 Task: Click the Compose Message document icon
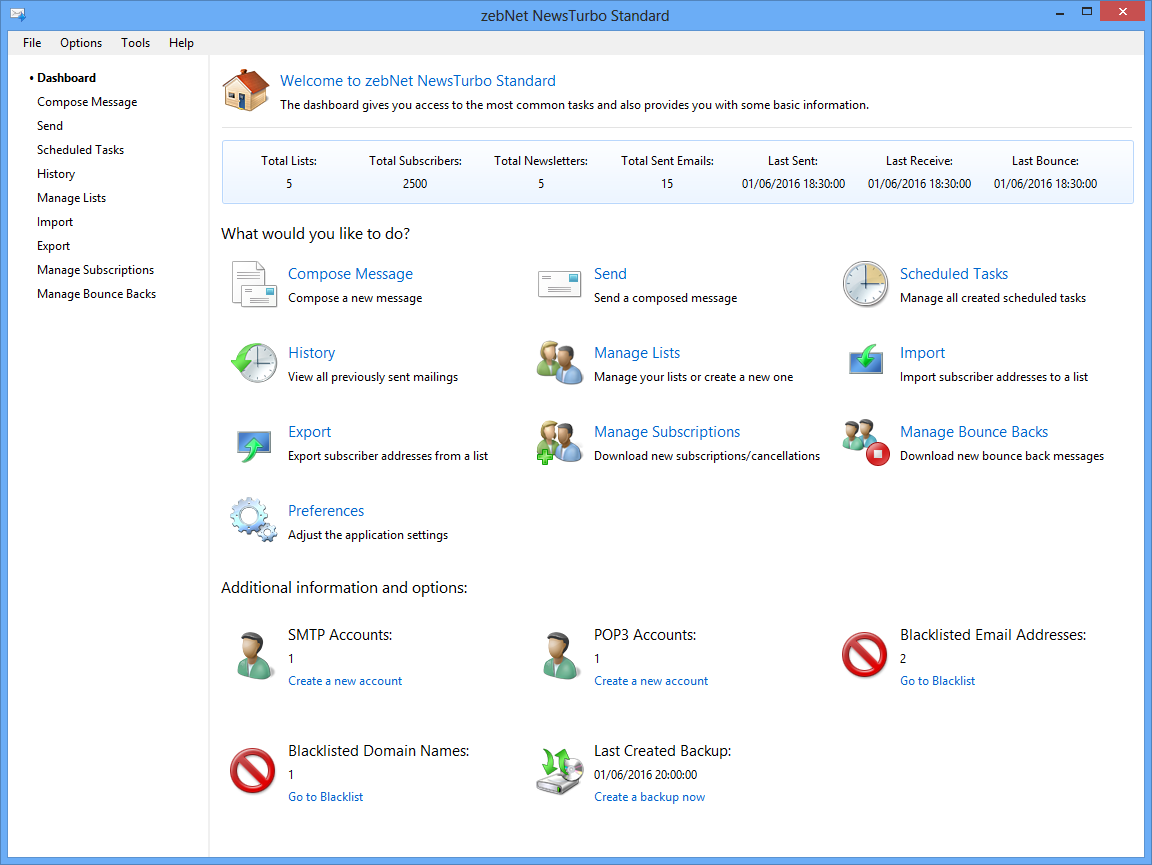253,284
